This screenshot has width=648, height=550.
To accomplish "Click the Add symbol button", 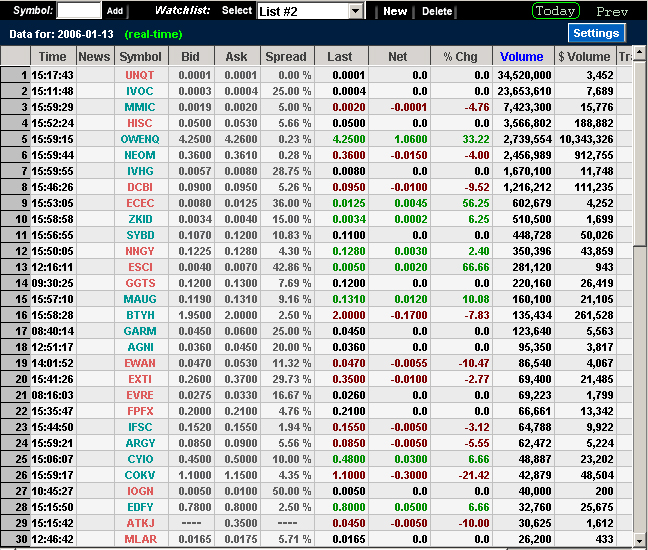I will click(x=115, y=11).
